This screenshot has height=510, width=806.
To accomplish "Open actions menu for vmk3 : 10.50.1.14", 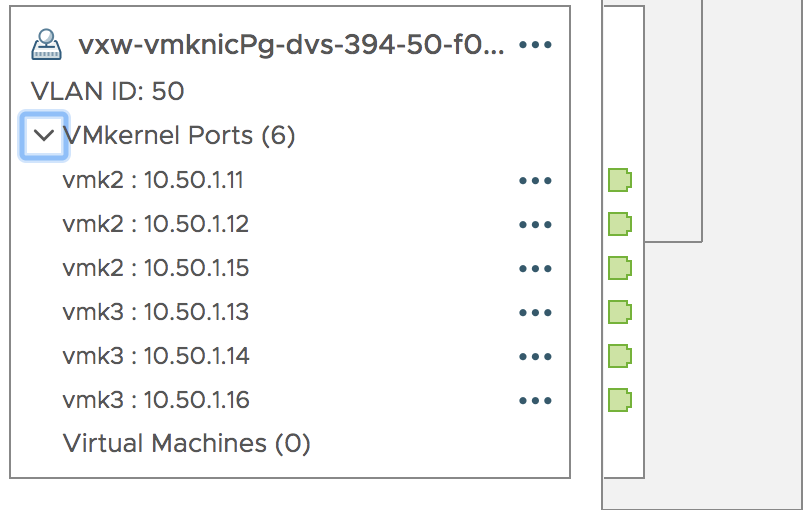I will pyautogui.click(x=535, y=356).
